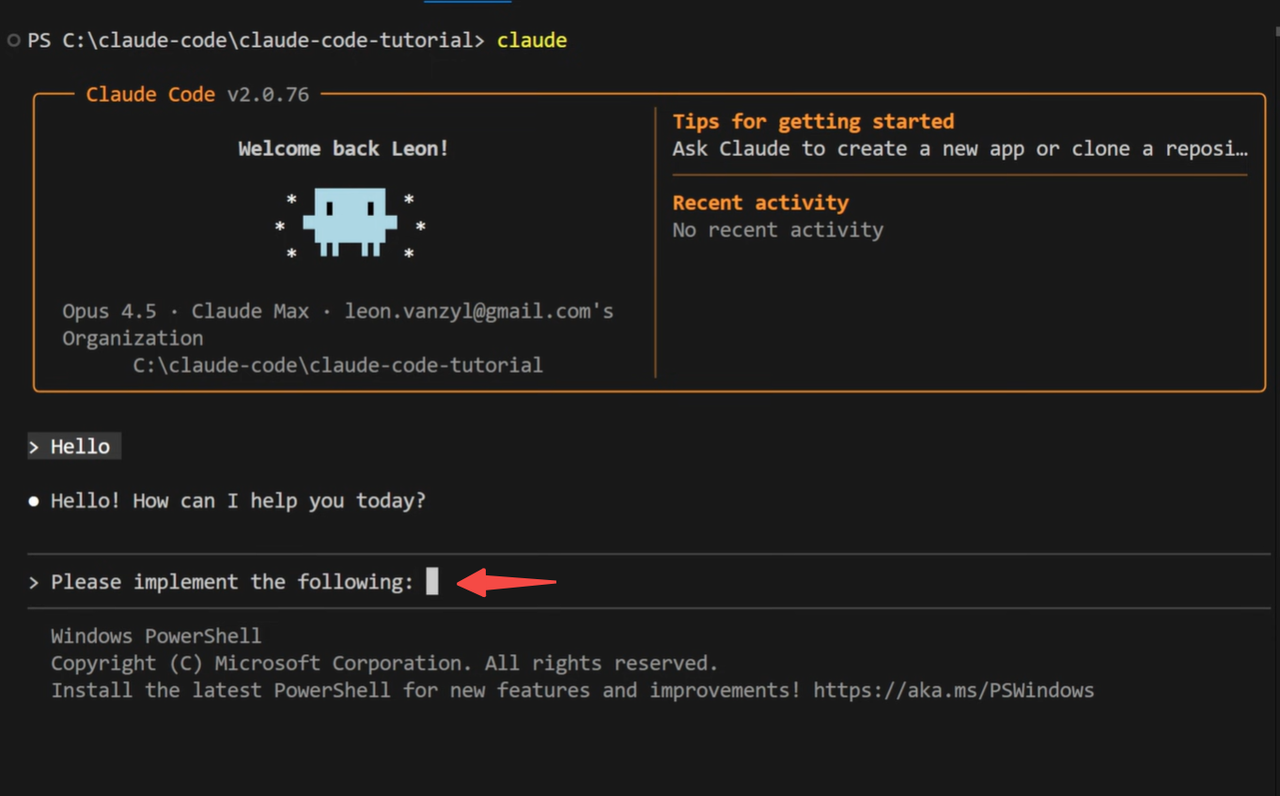Select the "Claude Code" title in the box border

[150, 94]
